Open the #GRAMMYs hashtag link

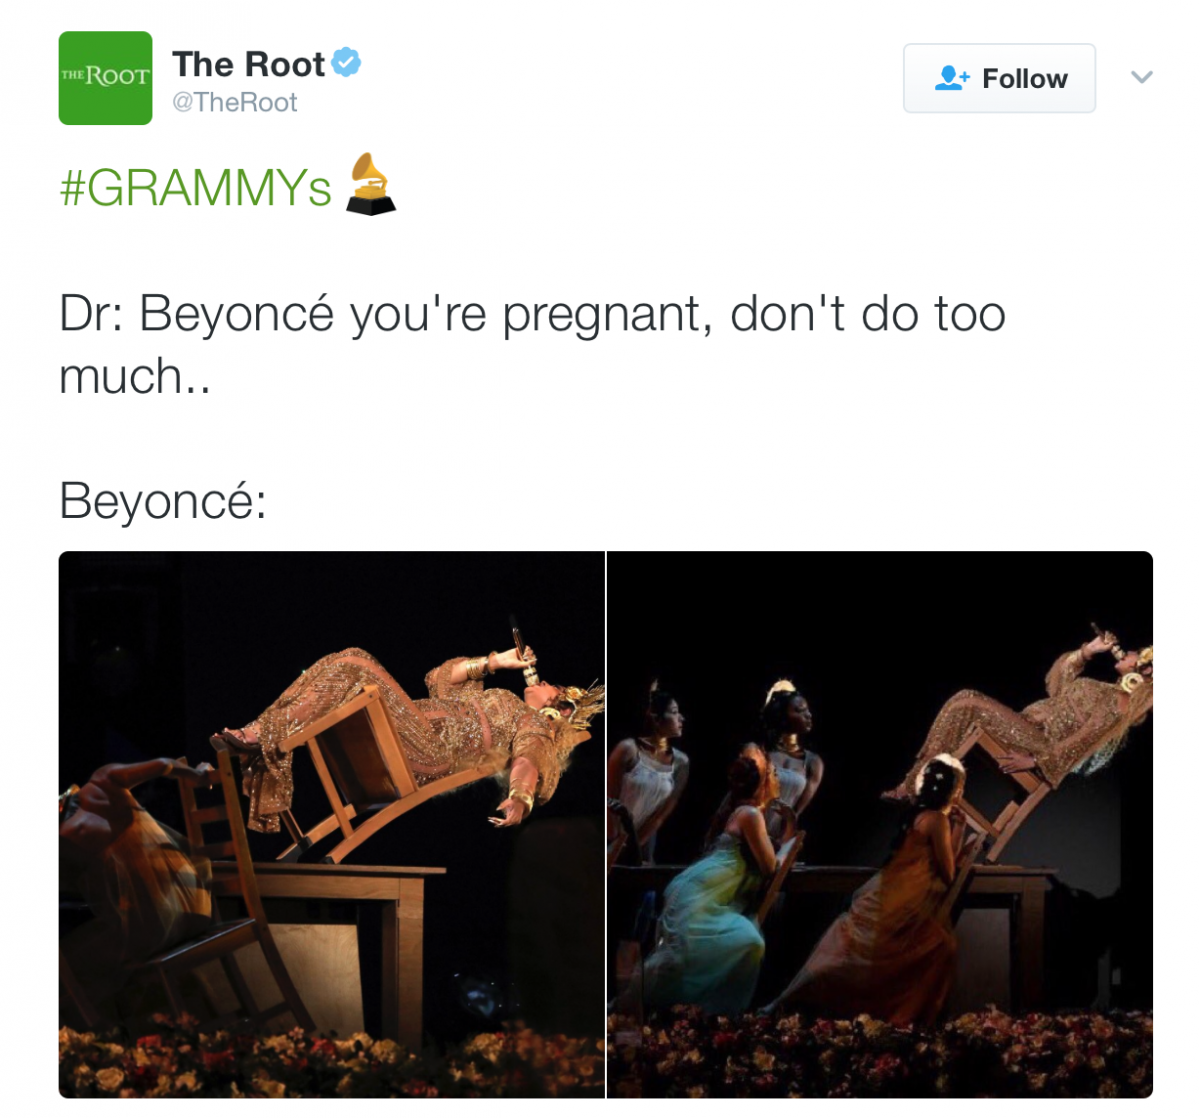[x=196, y=187]
